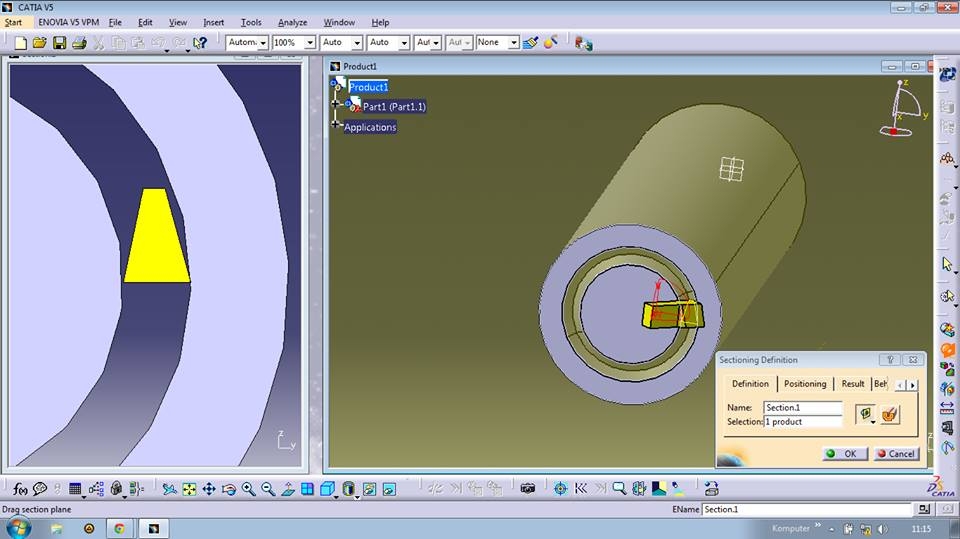Click the CATIA taskbar button
The height and width of the screenshot is (539, 960).
(154, 529)
